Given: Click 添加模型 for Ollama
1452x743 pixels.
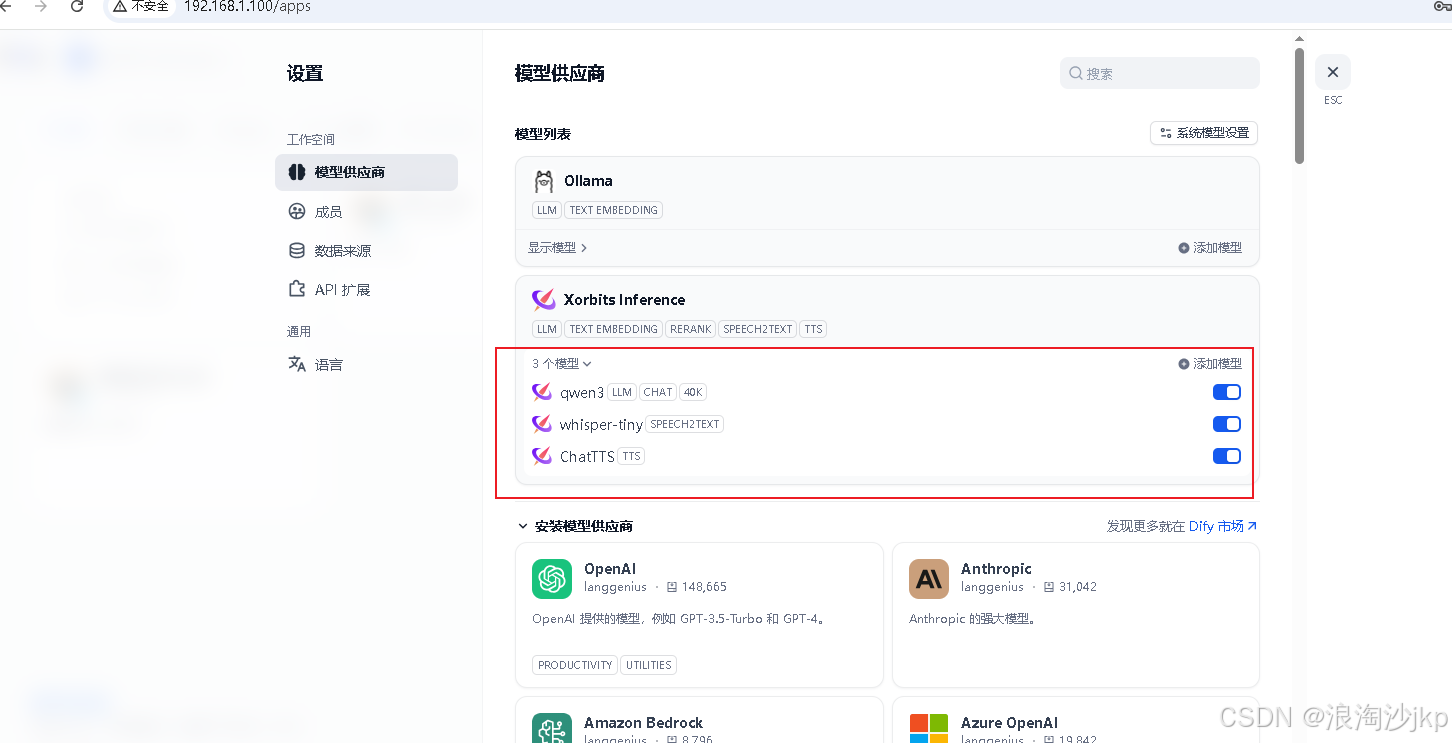Looking at the screenshot, I should pos(1210,248).
